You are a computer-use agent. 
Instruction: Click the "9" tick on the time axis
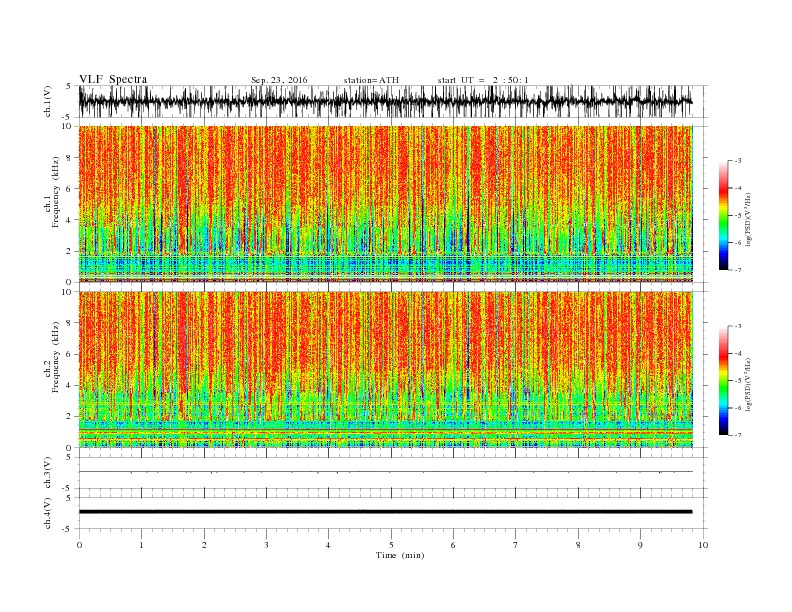click(x=640, y=545)
